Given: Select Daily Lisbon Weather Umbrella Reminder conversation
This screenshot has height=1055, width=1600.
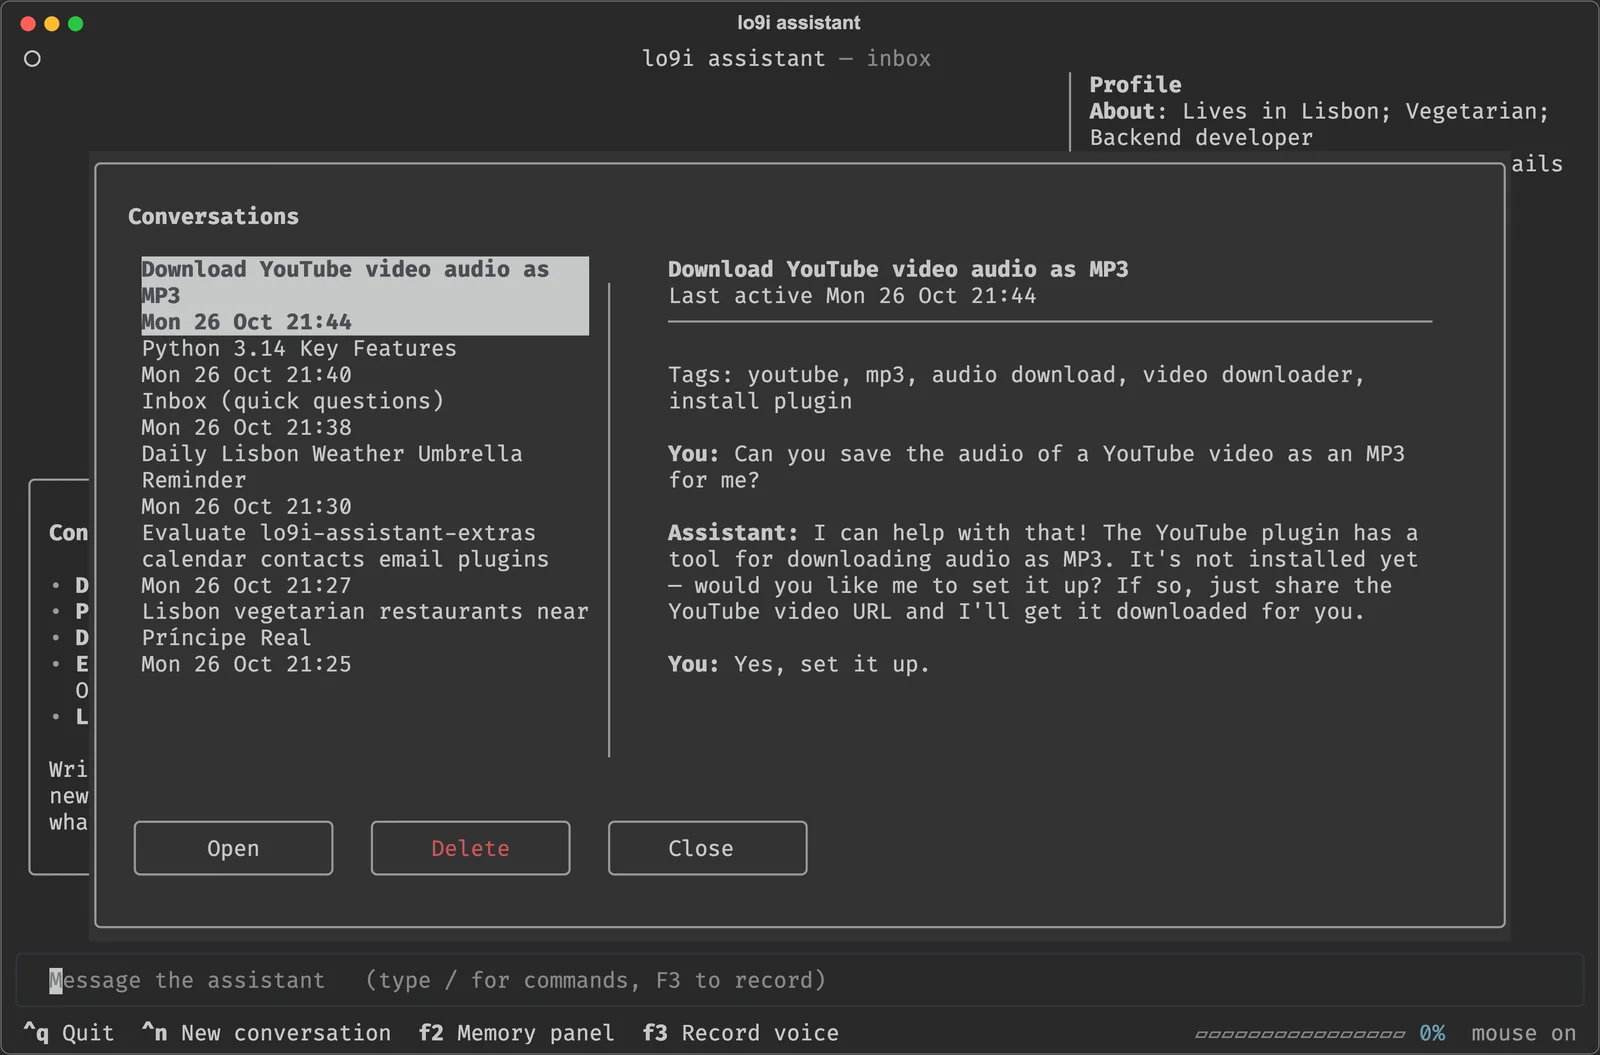Looking at the screenshot, I should pos(365,480).
